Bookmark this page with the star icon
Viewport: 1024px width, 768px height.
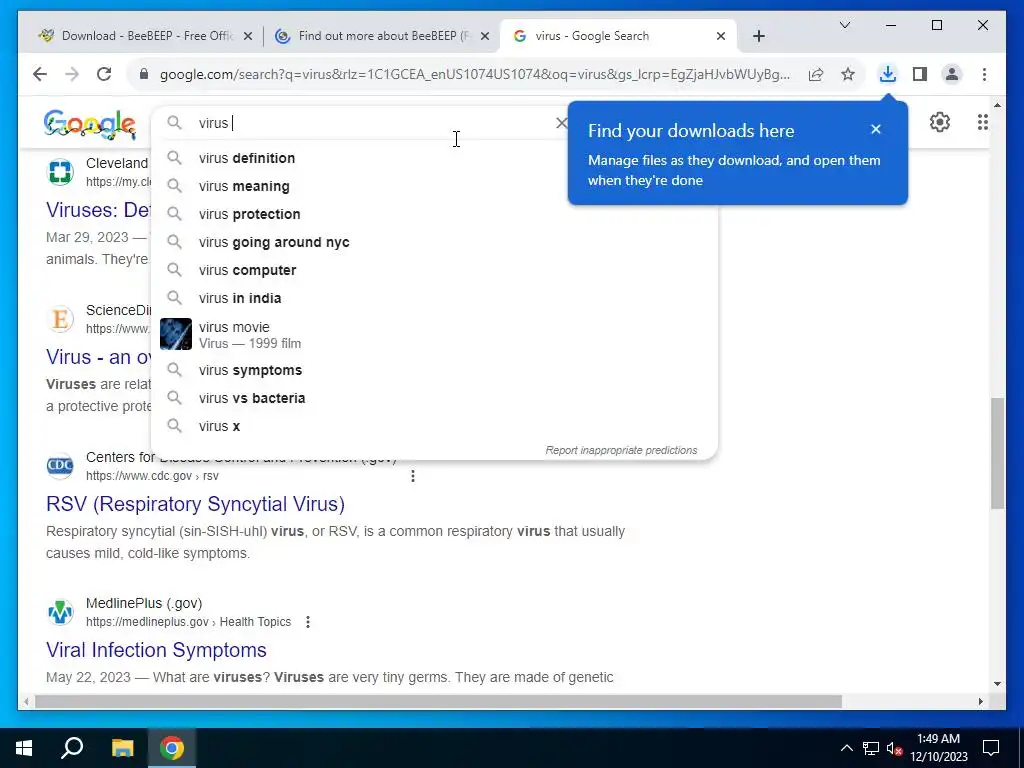[x=848, y=74]
